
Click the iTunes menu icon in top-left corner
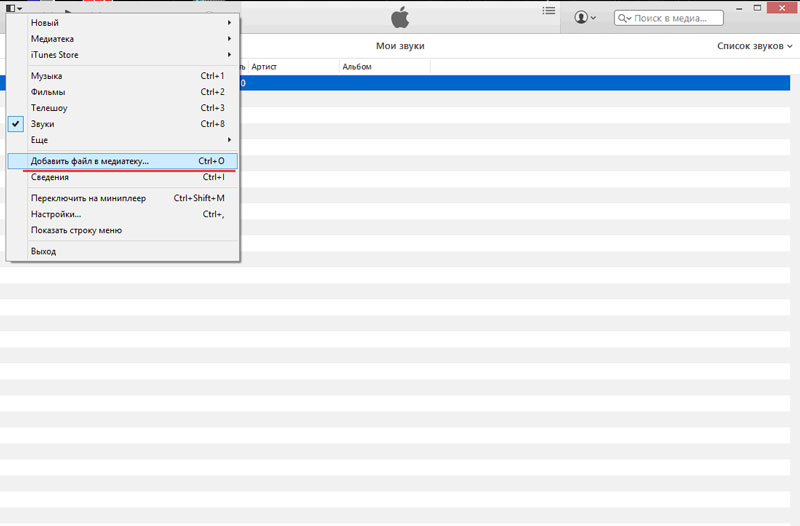click(x=13, y=8)
